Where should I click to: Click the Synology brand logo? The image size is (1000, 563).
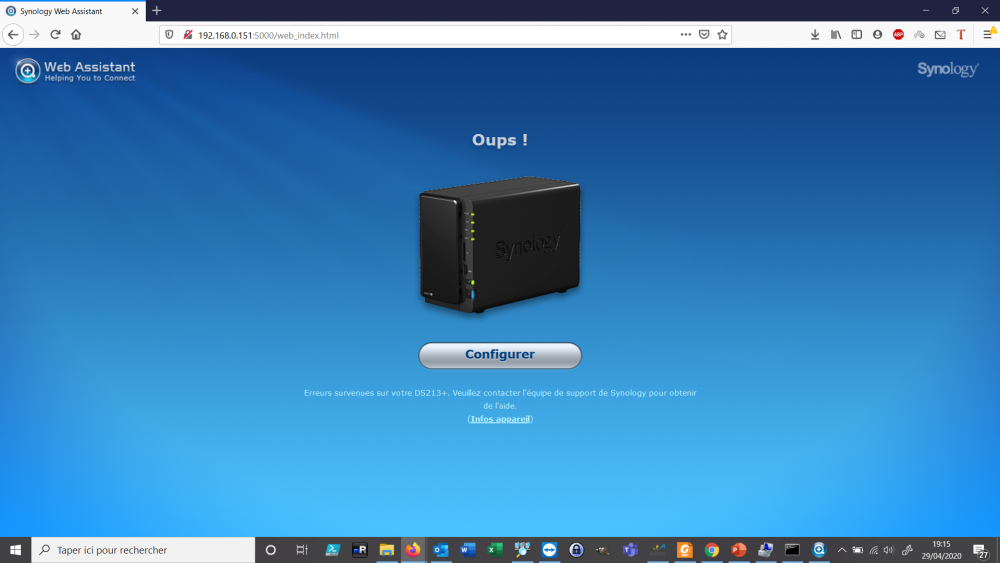pyautogui.click(x=948, y=69)
